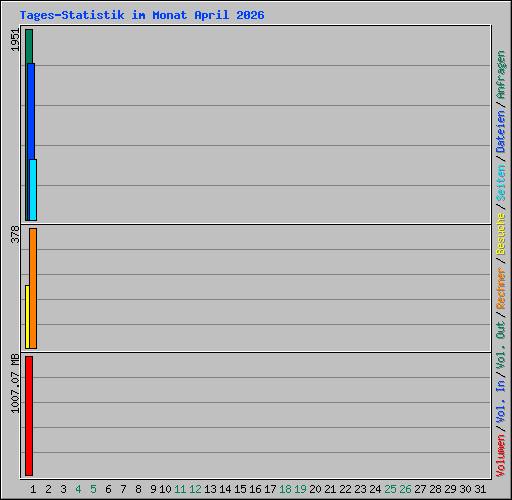Click day 29 on the x-axis

[450, 489]
